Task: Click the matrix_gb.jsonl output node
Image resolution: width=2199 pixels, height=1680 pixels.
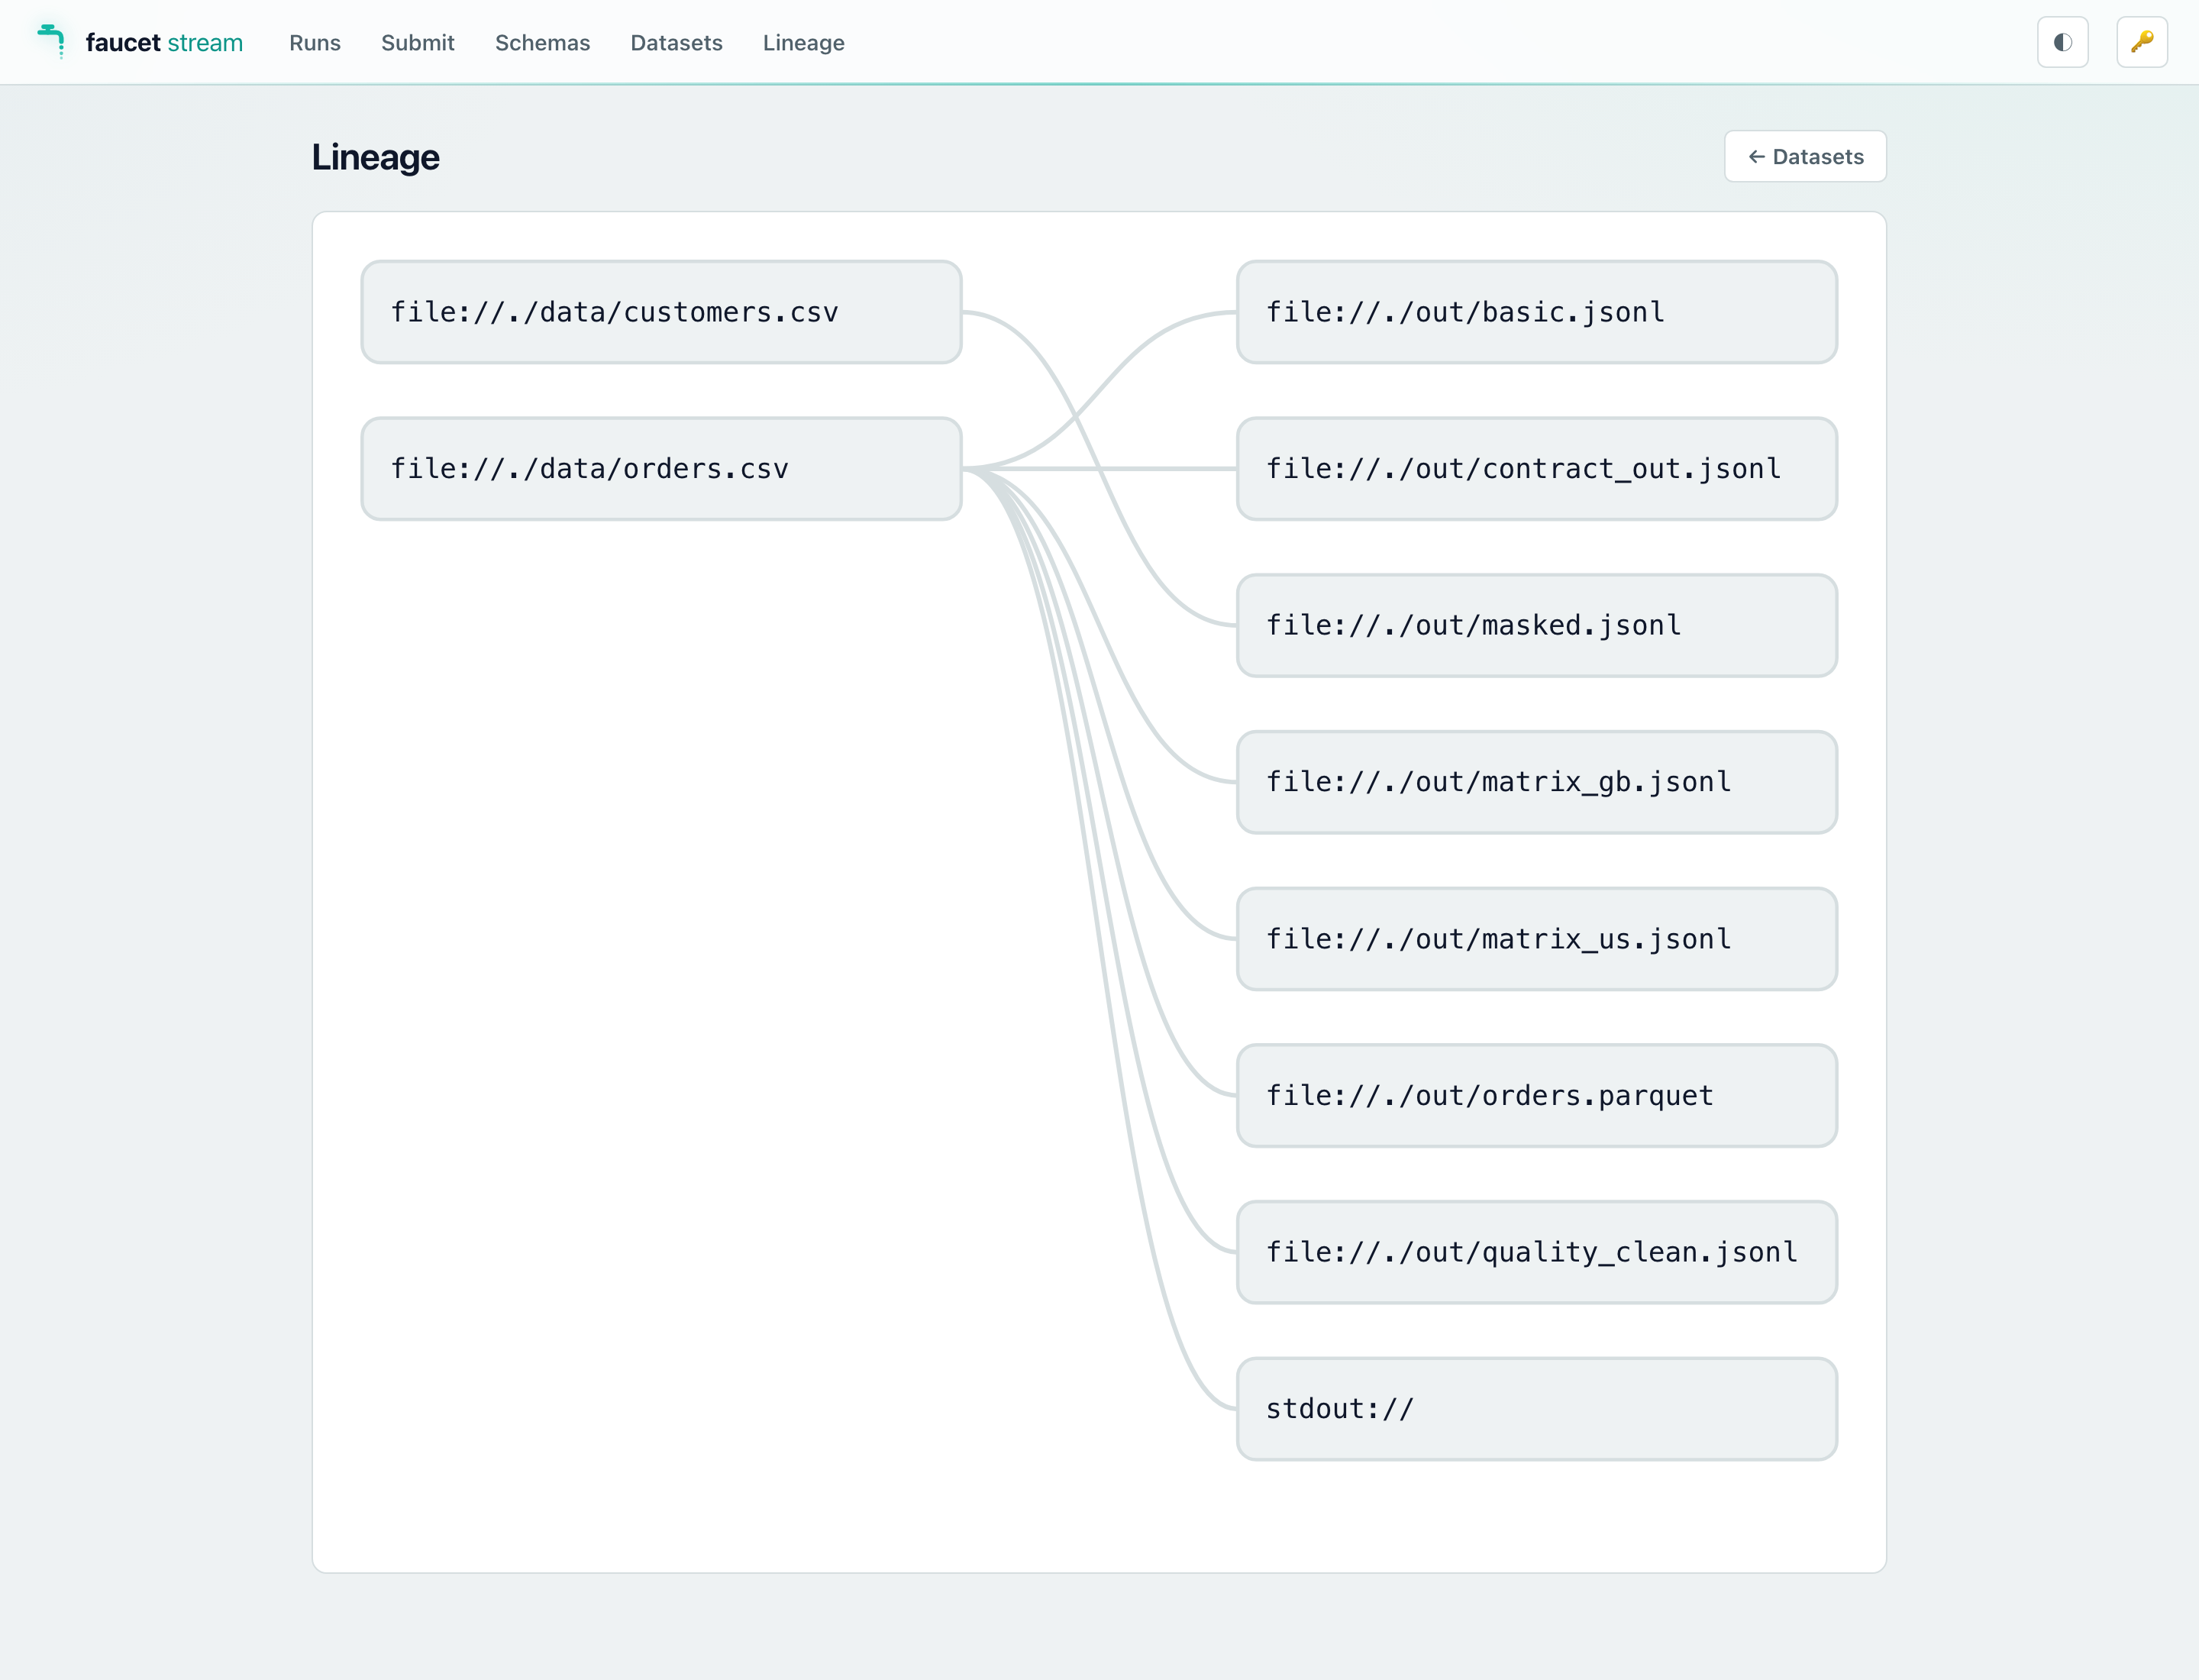Action: tap(1536, 782)
